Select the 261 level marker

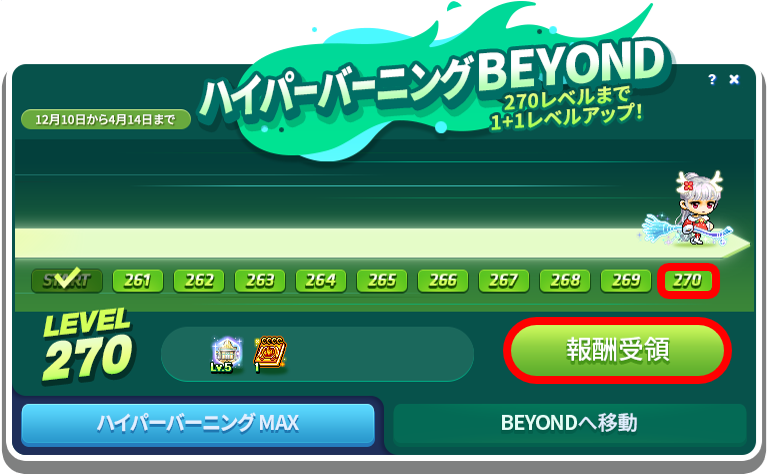coord(138,281)
